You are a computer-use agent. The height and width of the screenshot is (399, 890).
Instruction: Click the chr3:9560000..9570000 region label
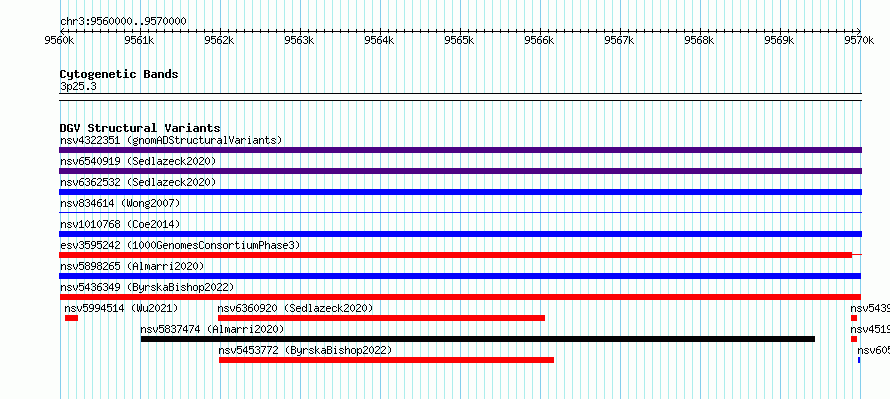tap(123, 21)
